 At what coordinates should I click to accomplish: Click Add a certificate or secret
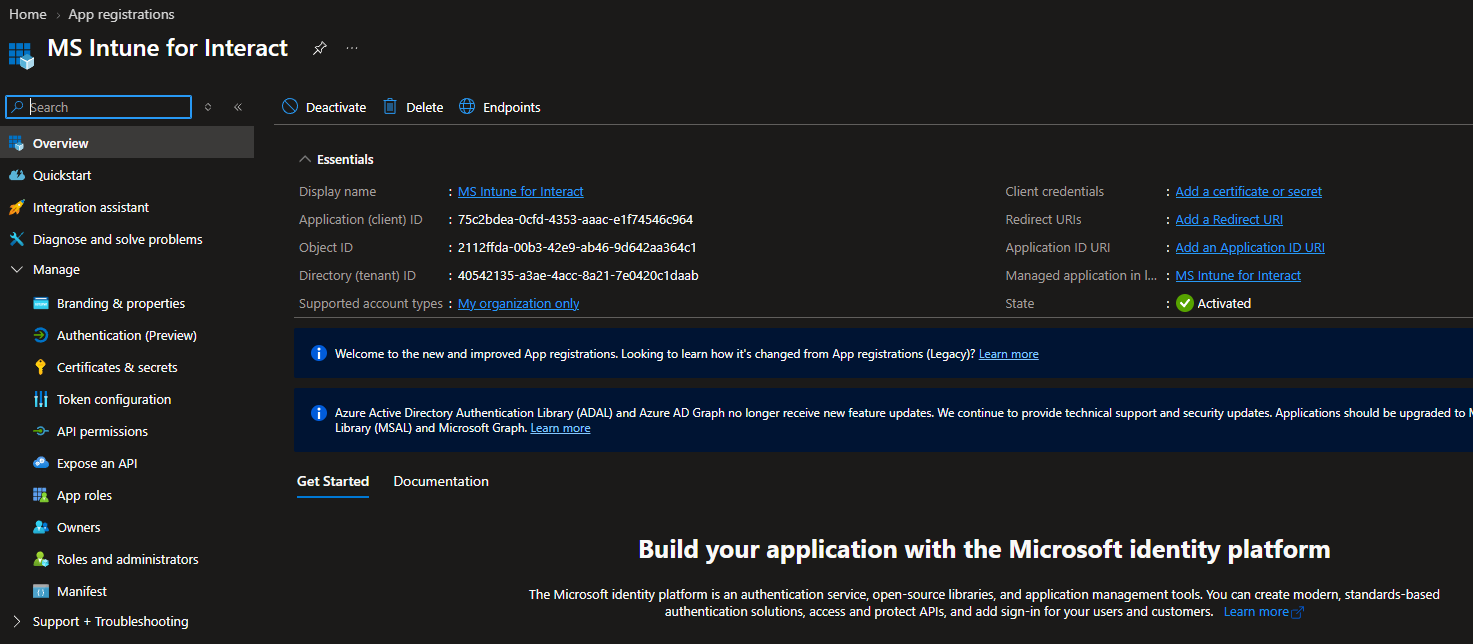[1249, 191]
